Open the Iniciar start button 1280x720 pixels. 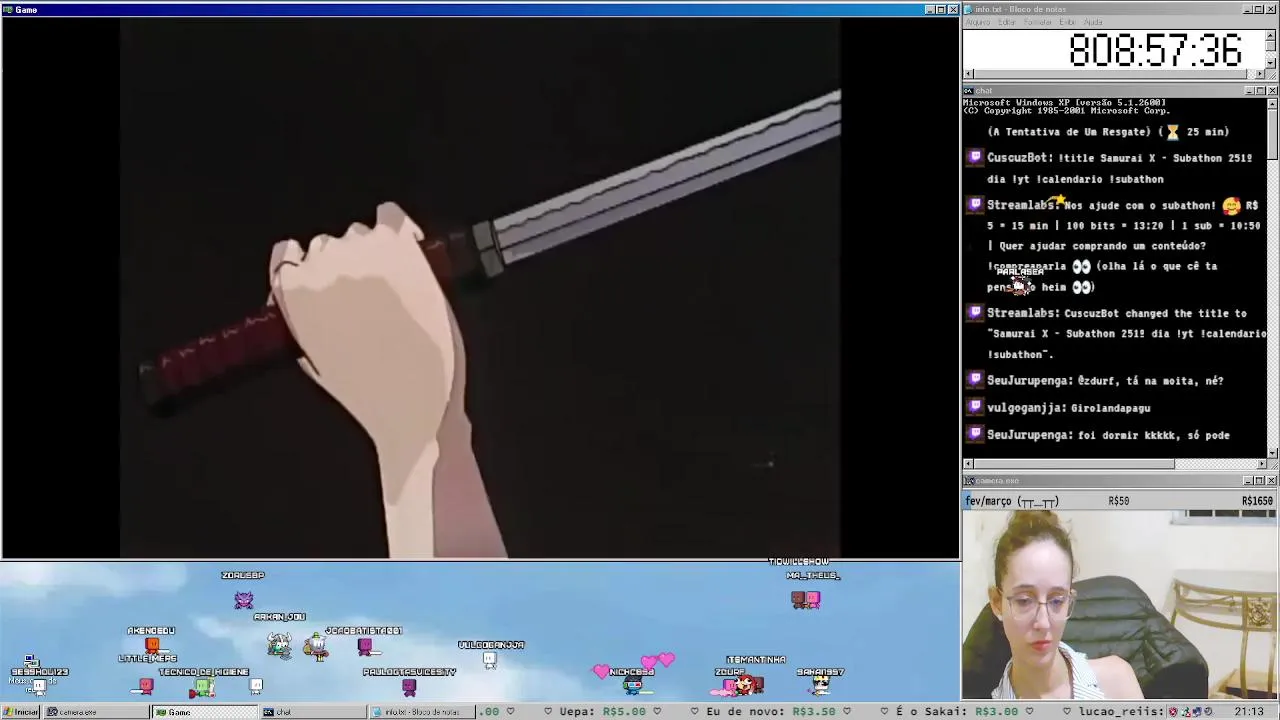tap(20, 712)
